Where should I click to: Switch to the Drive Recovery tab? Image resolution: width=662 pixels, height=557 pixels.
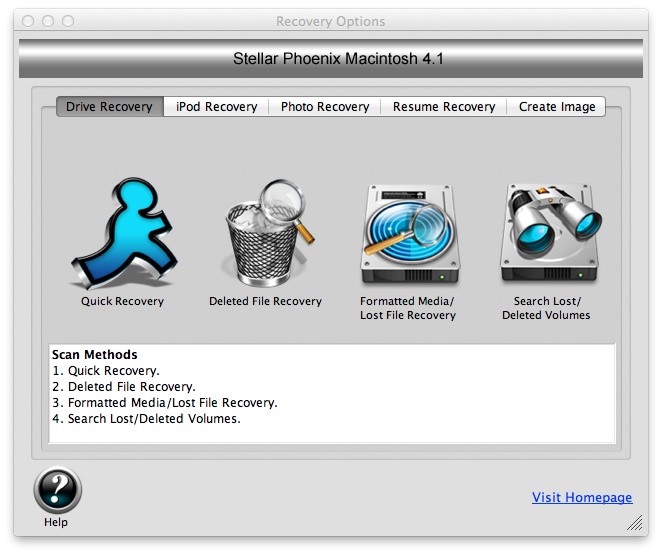(x=110, y=107)
